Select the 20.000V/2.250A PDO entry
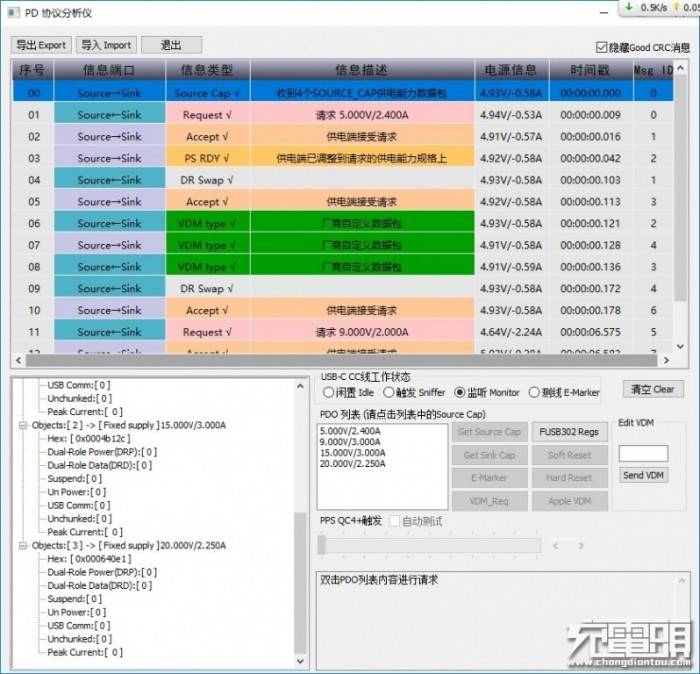The height and width of the screenshot is (674, 700). point(353,464)
